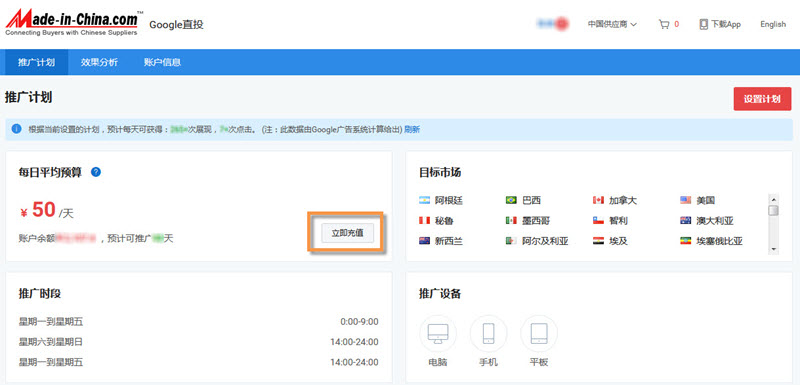This screenshot has height=385, width=800.
Task: Click the red 设置计划 button
Action: 762,99
